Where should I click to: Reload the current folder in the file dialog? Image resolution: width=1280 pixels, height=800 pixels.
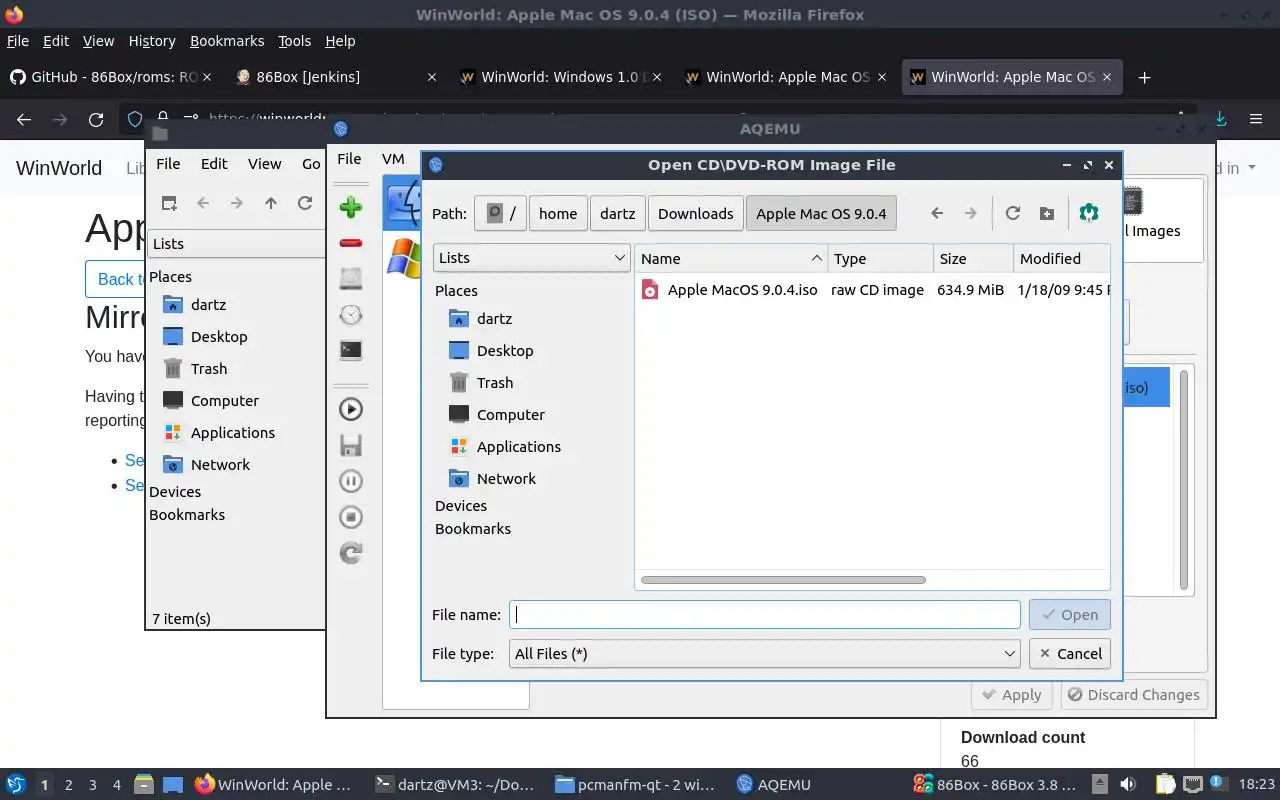pos(1013,213)
